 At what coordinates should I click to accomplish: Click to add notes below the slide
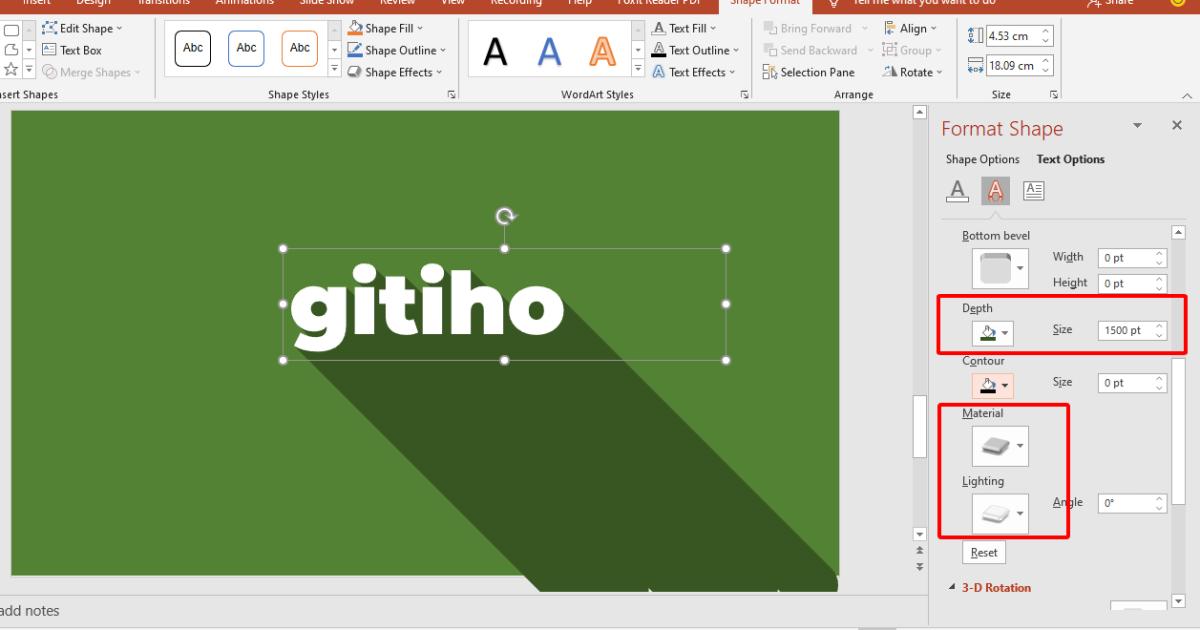click(x=30, y=610)
